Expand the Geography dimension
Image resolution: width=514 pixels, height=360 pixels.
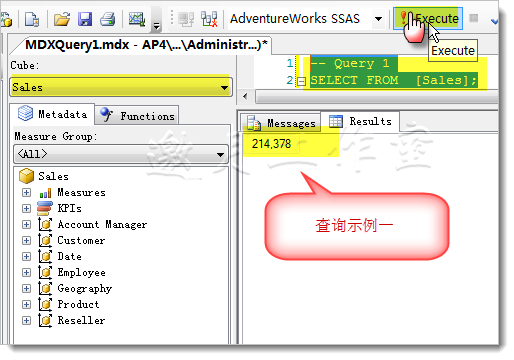[x=26, y=288]
